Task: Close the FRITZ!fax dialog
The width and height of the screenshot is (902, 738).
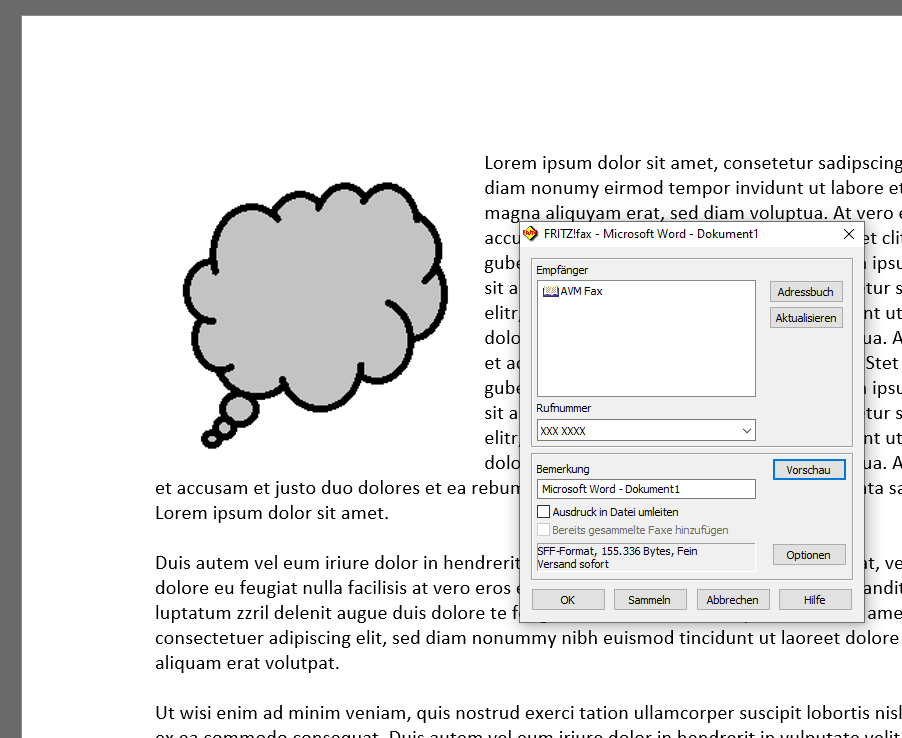Action: coord(848,233)
